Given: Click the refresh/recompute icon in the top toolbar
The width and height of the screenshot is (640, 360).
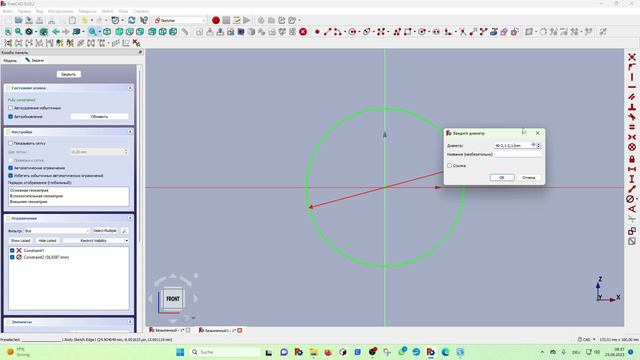Looking at the screenshot, I should (x=131, y=20).
